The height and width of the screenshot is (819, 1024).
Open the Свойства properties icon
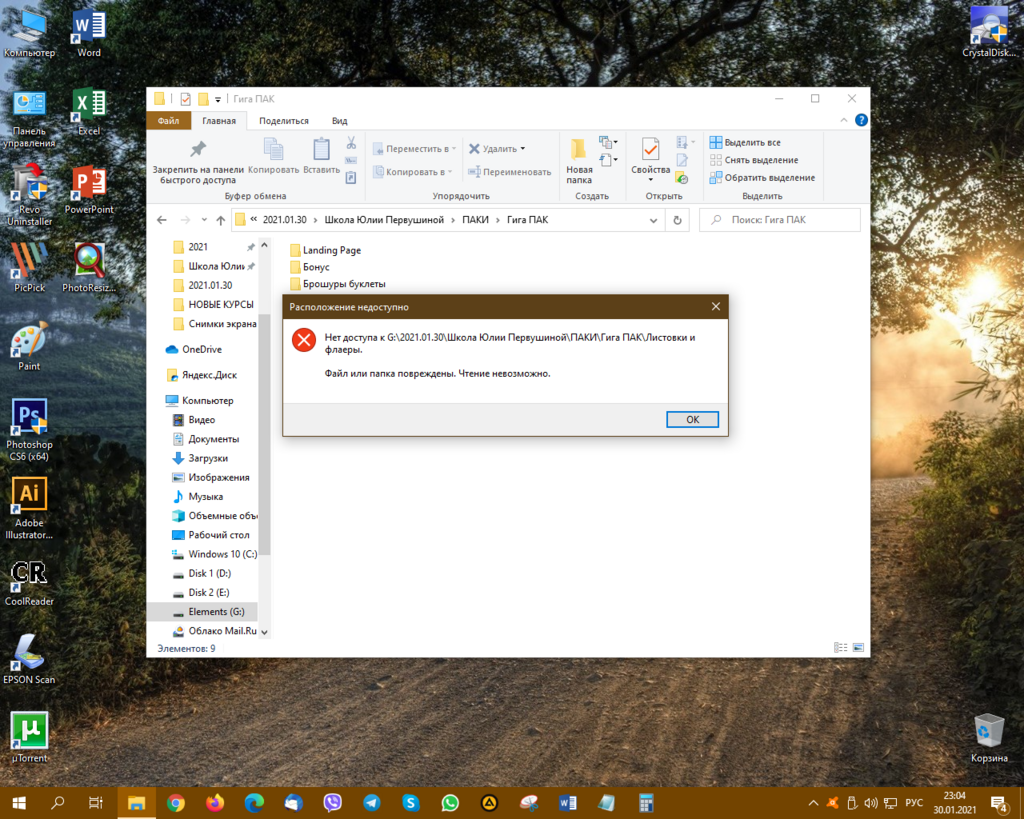[650, 150]
